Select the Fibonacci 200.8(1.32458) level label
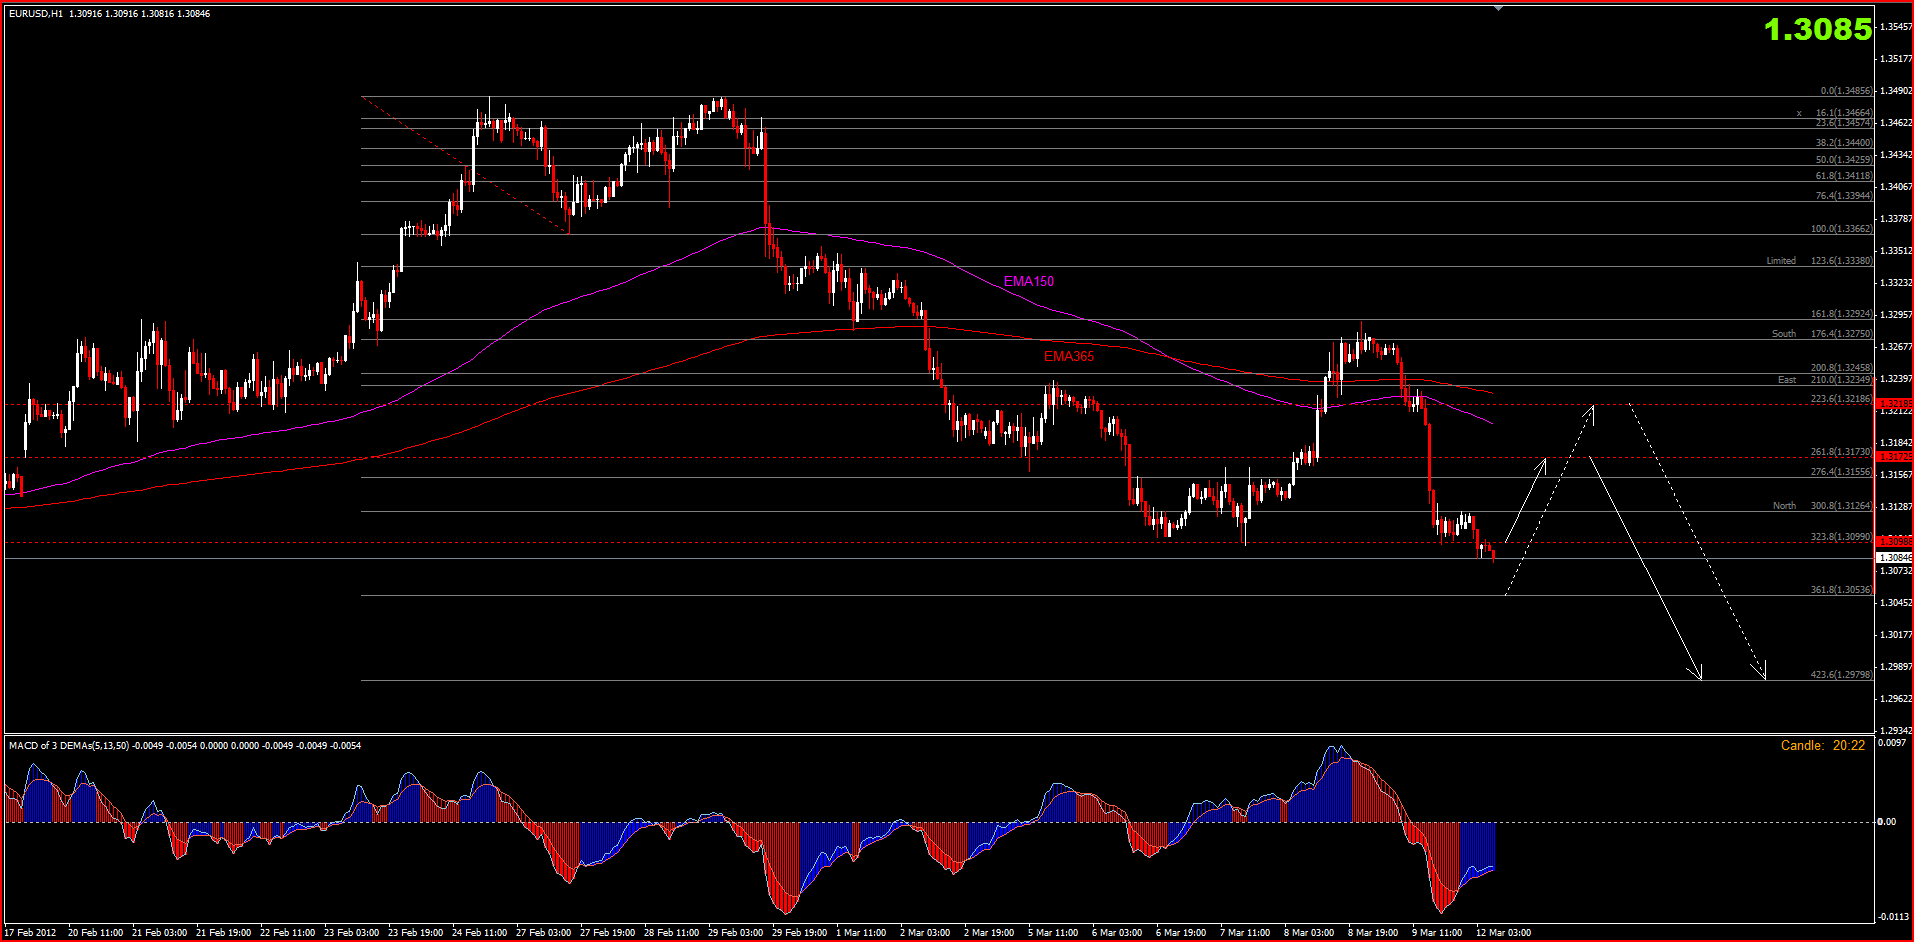1914x942 pixels. (1841, 368)
